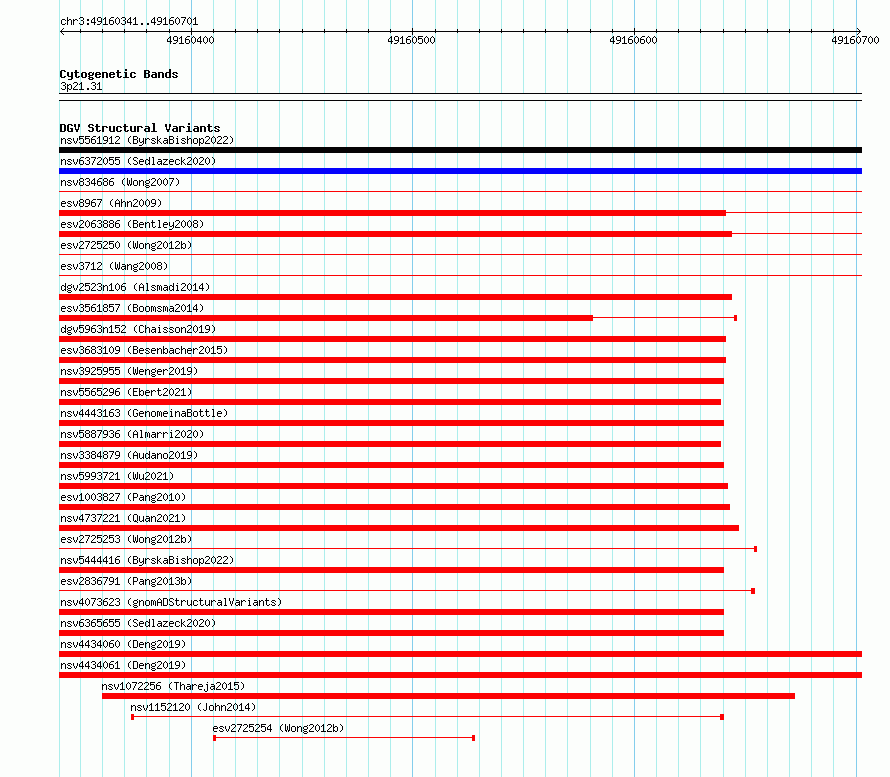The image size is (890, 777).
Task: Click the chr3:49160341..49160701 coordinates label
Action: (129, 21)
